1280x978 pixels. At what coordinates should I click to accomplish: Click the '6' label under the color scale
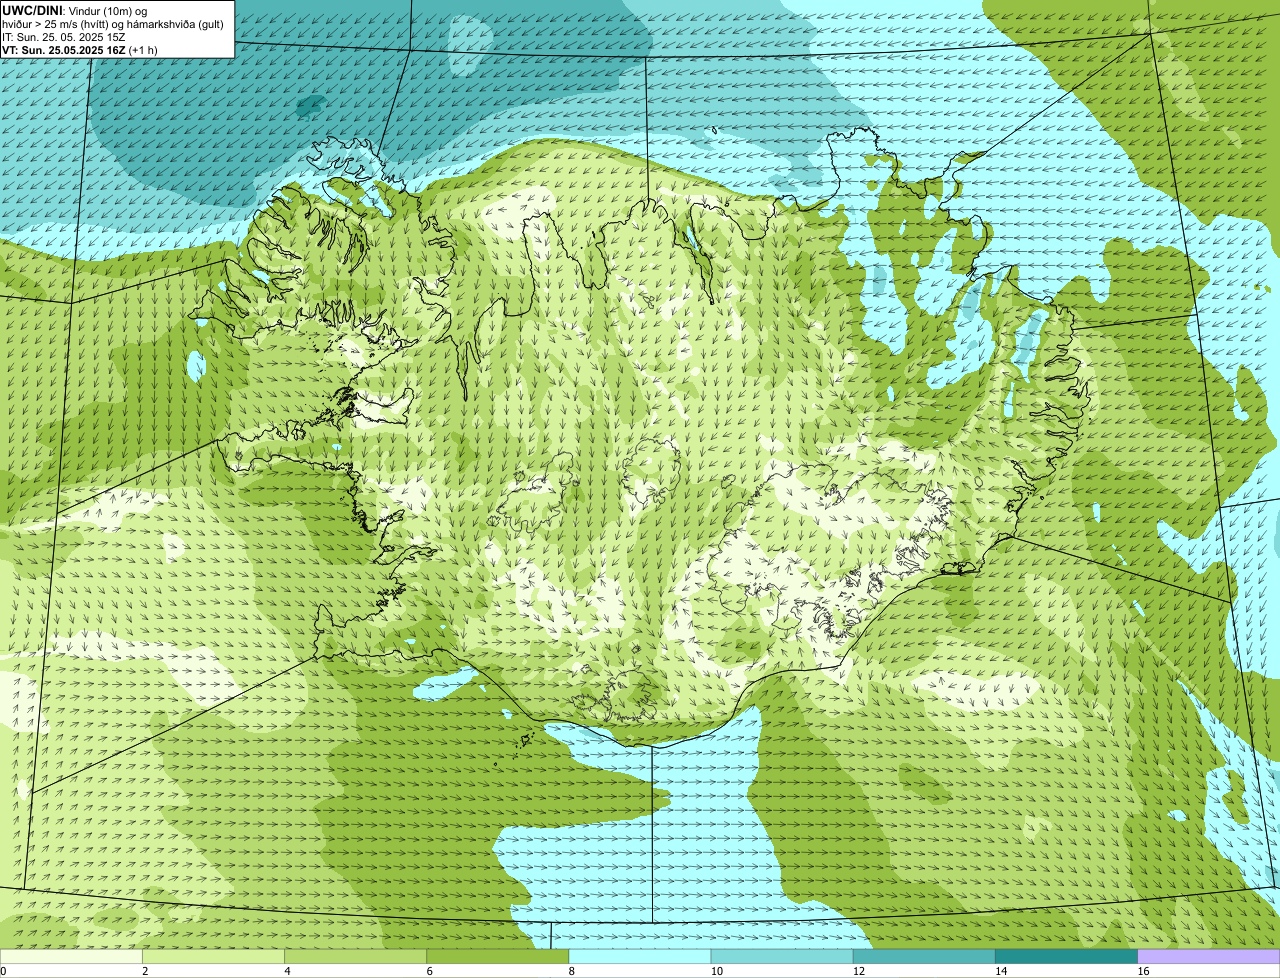click(430, 971)
